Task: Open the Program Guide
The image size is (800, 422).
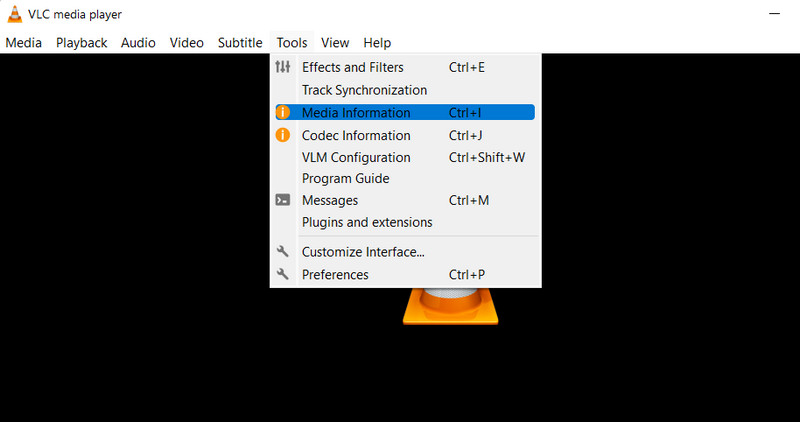Action: coord(345,178)
